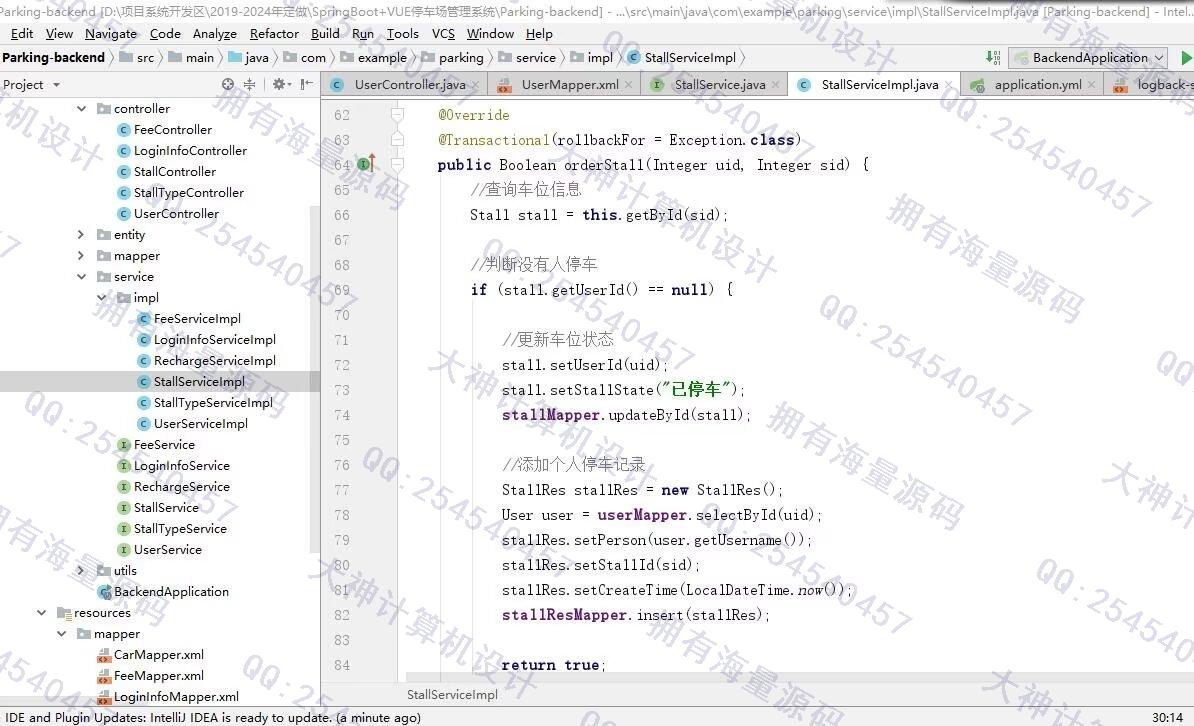Open CarMapper.xml in project tree
Screen dimensions: 1194x726
151,654
